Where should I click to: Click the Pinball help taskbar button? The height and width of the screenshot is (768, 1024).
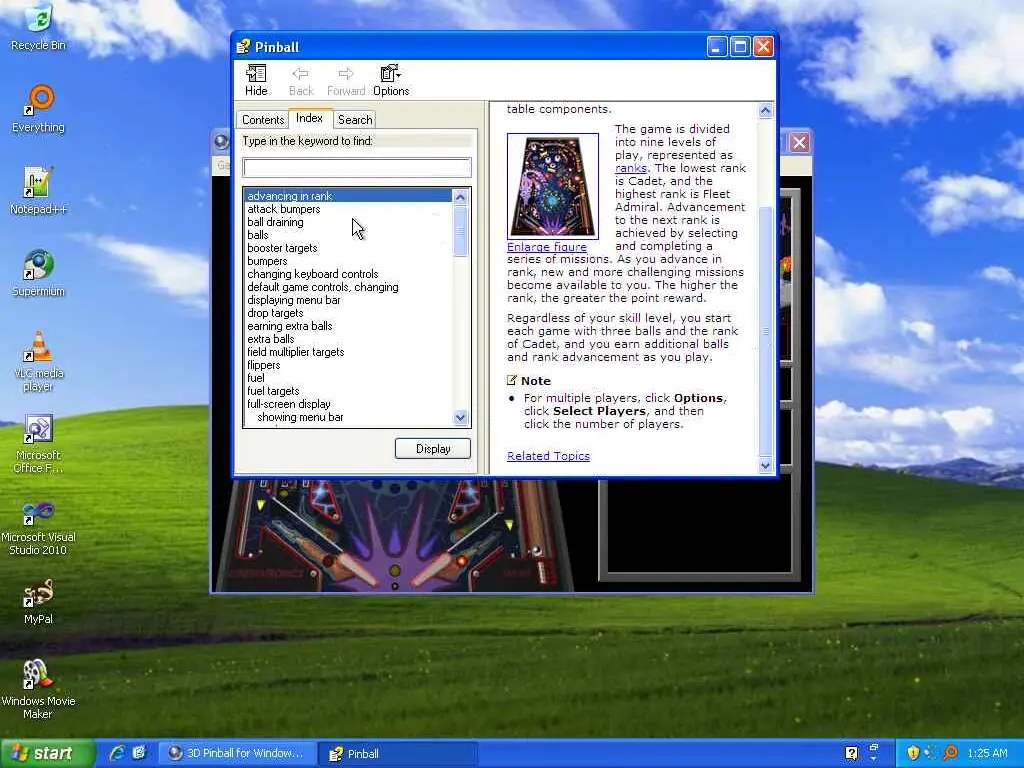[399, 754]
